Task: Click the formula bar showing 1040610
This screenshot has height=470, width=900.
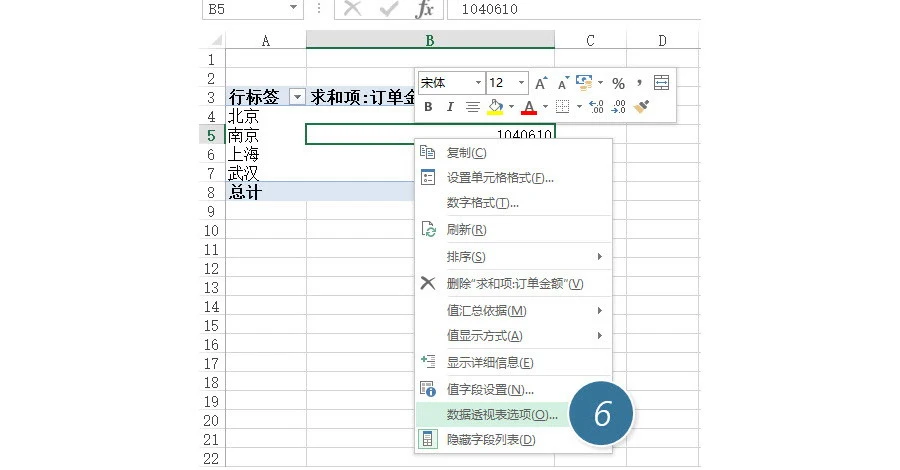Action: coord(573,9)
